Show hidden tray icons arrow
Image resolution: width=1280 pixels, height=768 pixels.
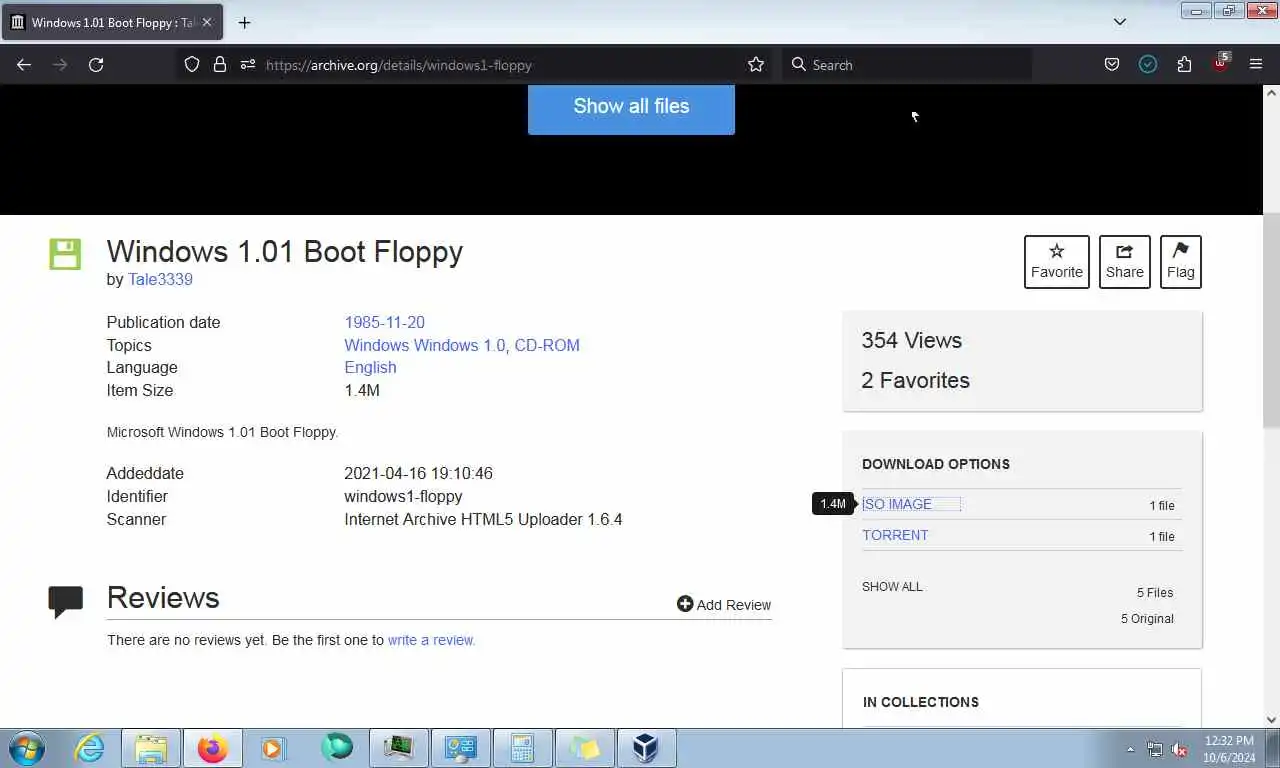tap(1130, 749)
